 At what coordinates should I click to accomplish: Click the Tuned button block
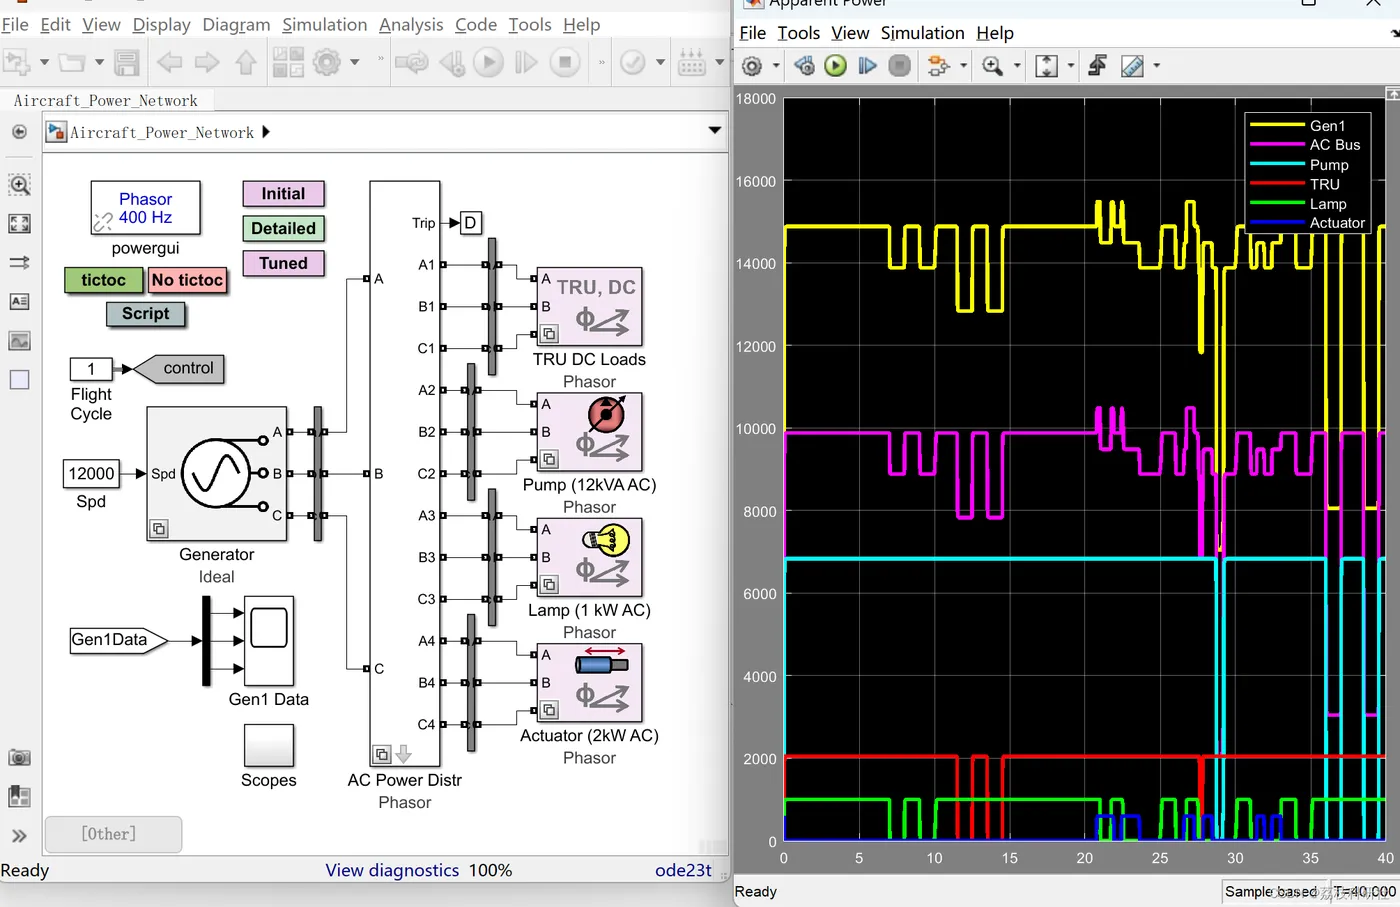pyautogui.click(x=283, y=264)
